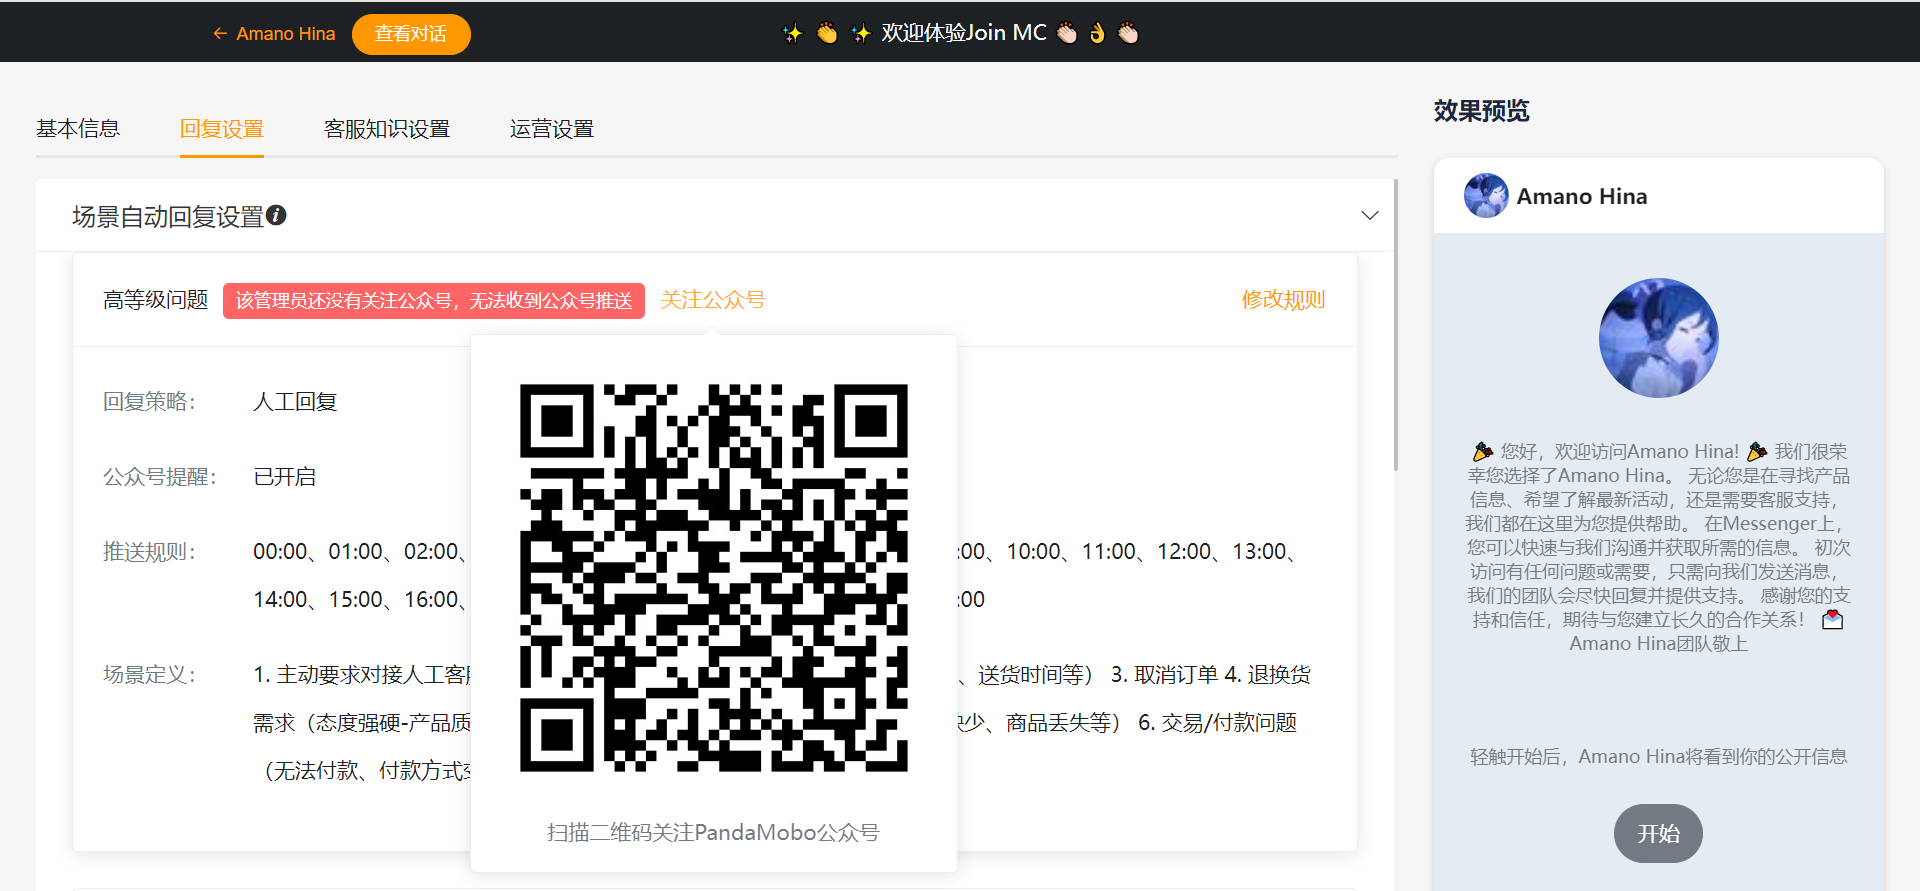Click the party popper emoji before 您好
The image size is (1920, 891).
[1483, 452]
